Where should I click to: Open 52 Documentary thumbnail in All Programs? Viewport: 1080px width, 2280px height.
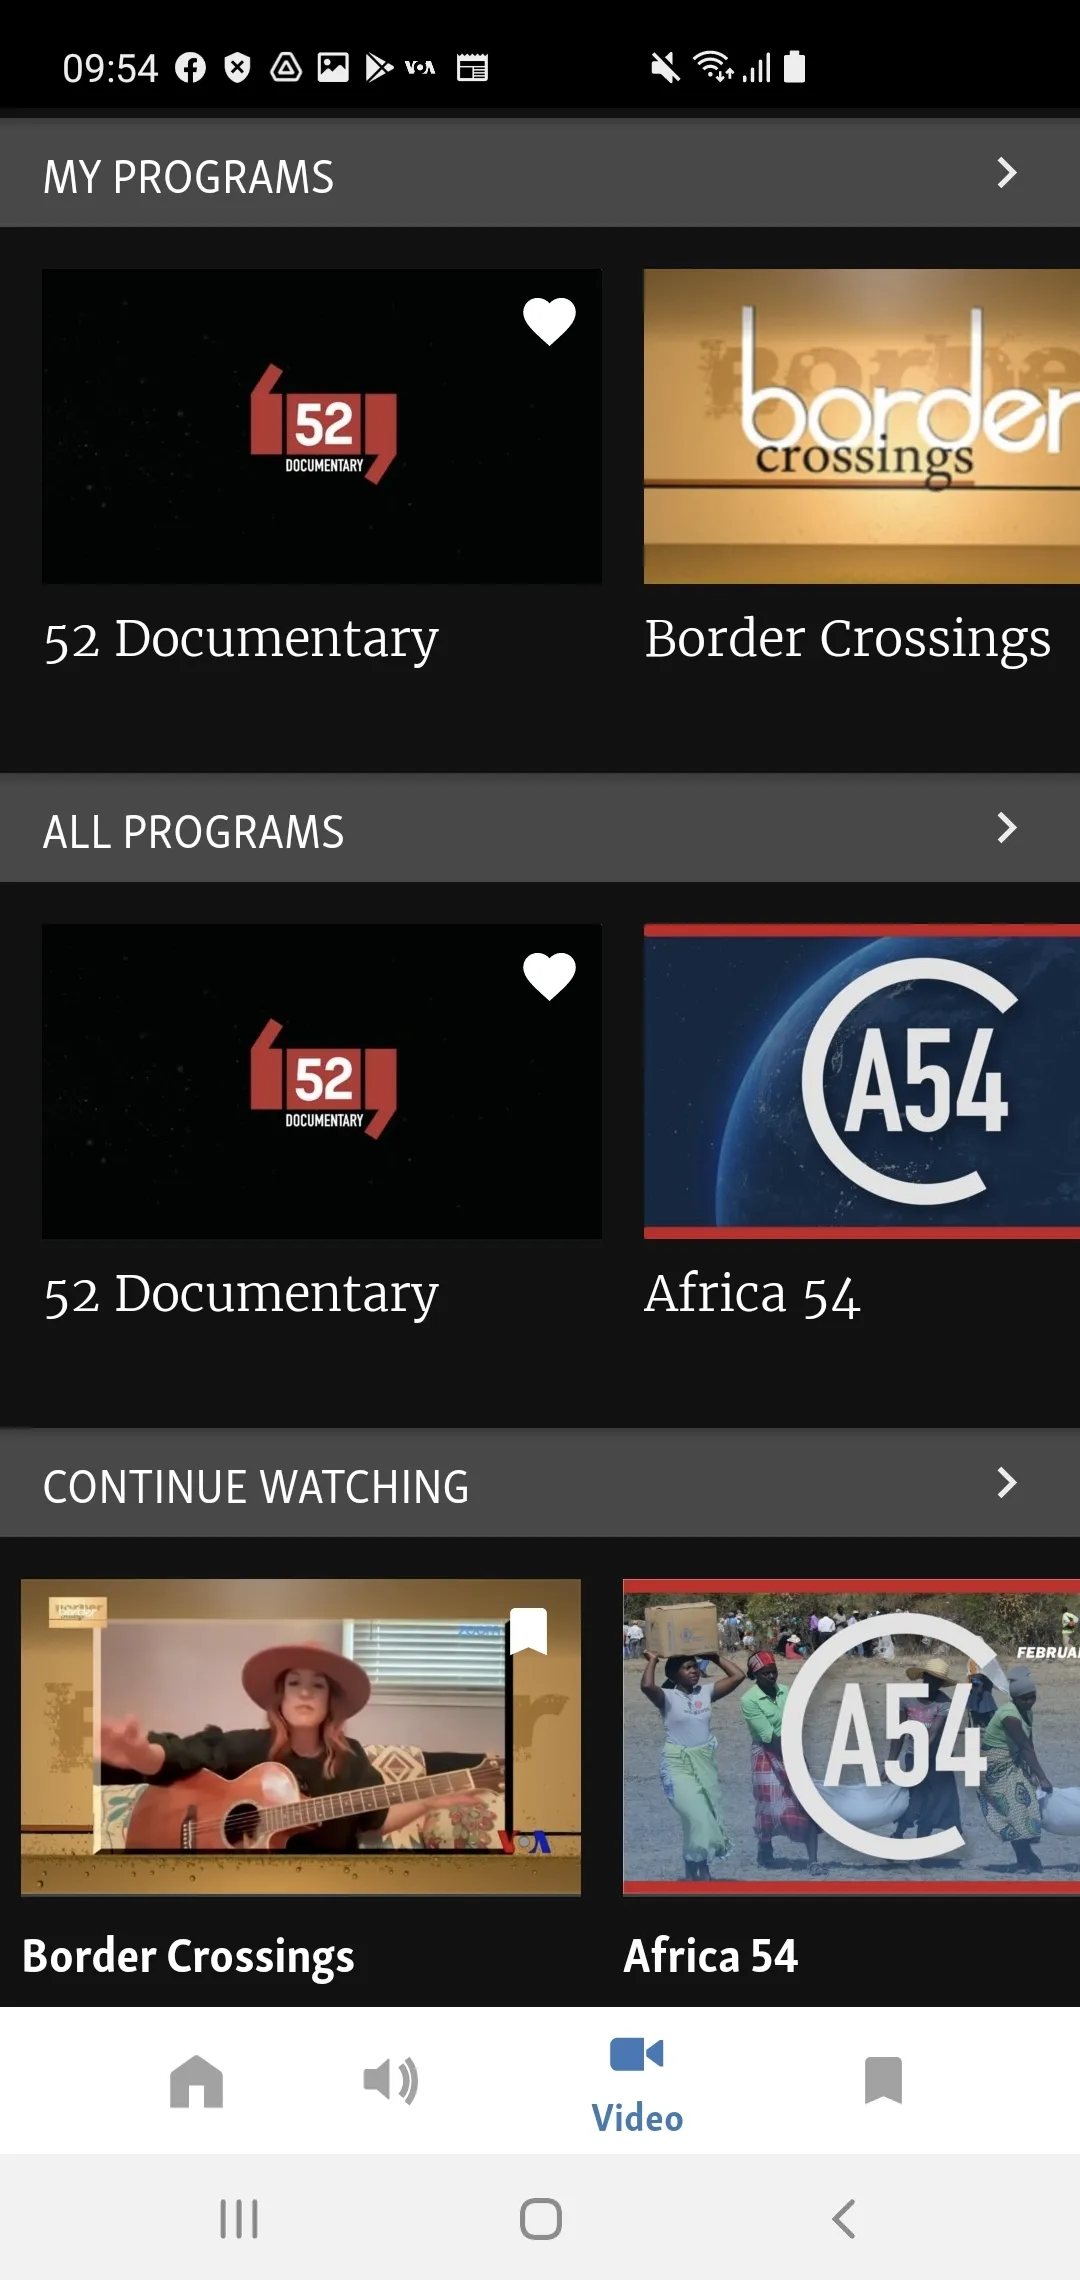[322, 1081]
